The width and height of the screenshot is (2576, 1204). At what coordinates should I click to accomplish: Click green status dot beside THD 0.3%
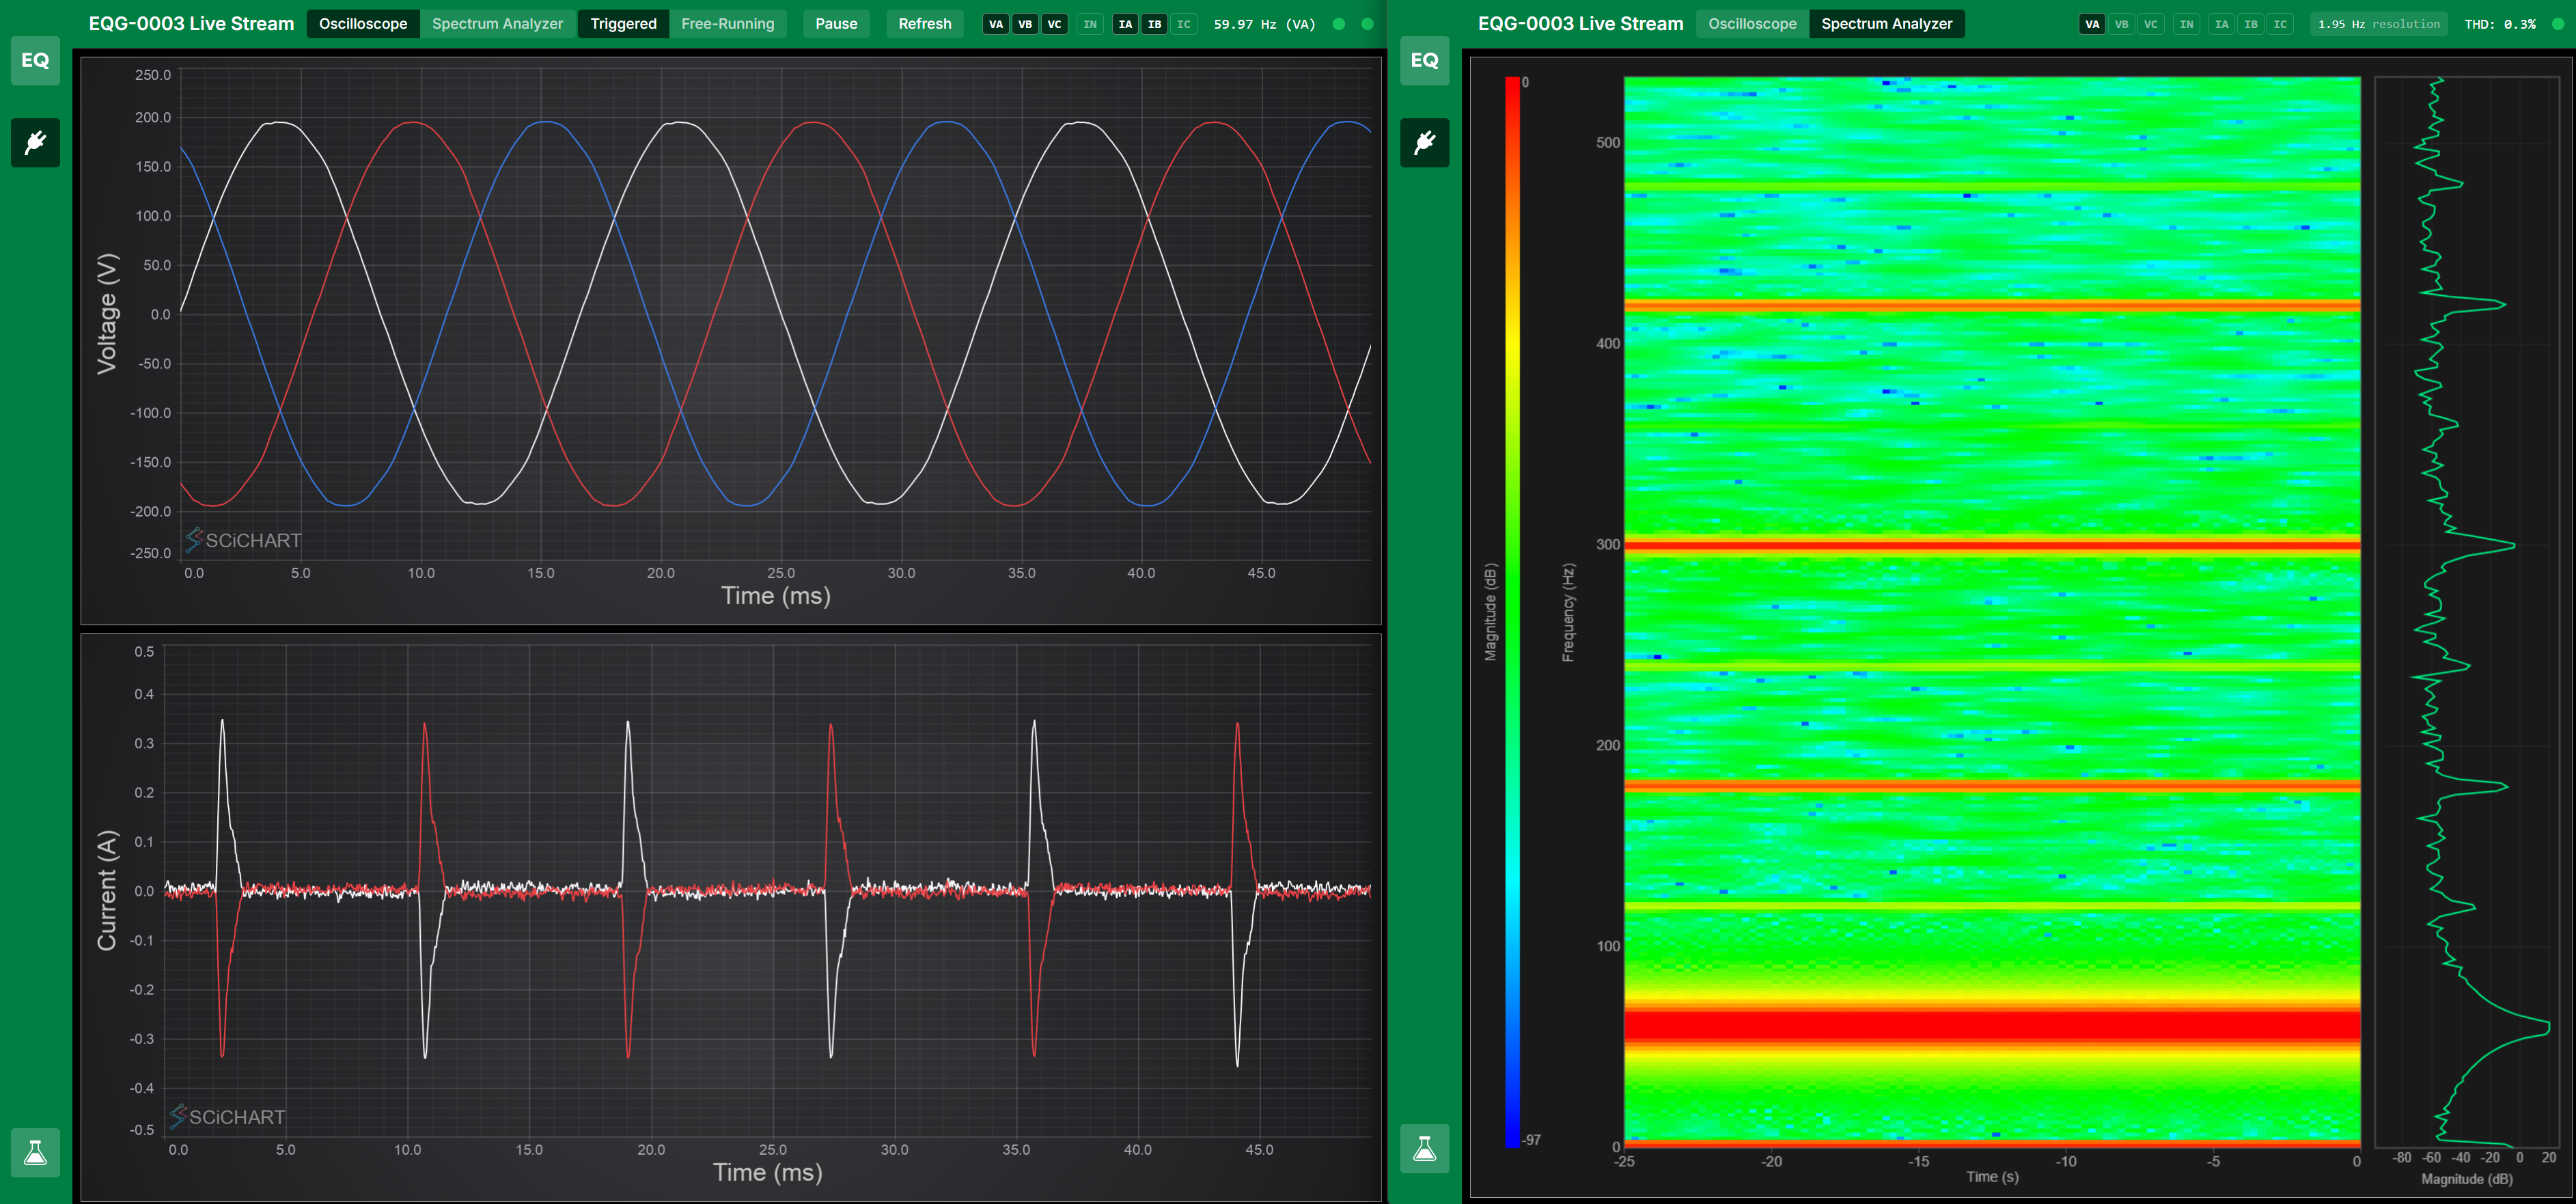(x=2558, y=24)
